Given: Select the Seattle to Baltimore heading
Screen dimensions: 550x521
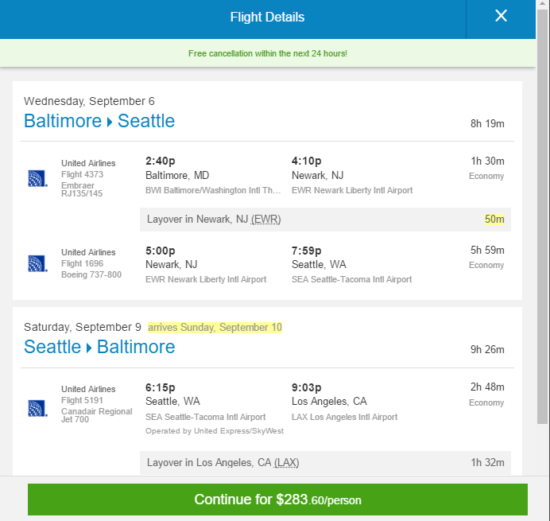Looking at the screenshot, I should coord(99,347).
